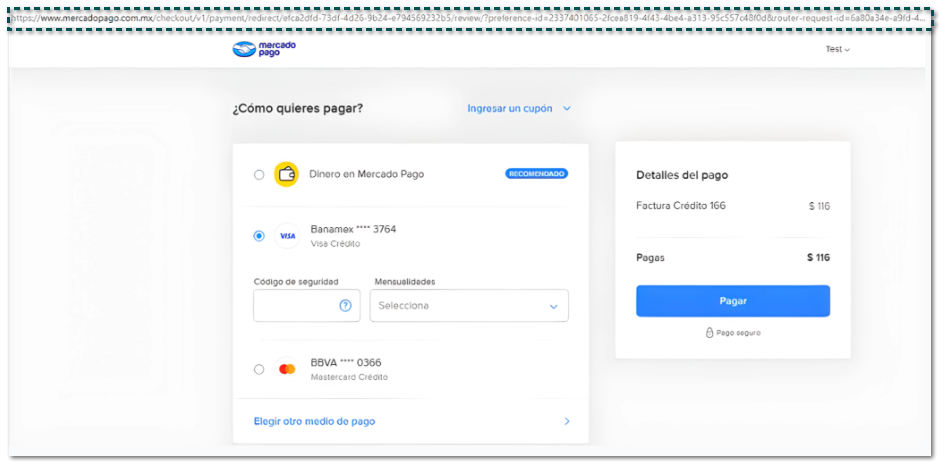Click the BBVA **** 0366 card label
The width and height of the screenshot is (945, 465).
(346, 363)
